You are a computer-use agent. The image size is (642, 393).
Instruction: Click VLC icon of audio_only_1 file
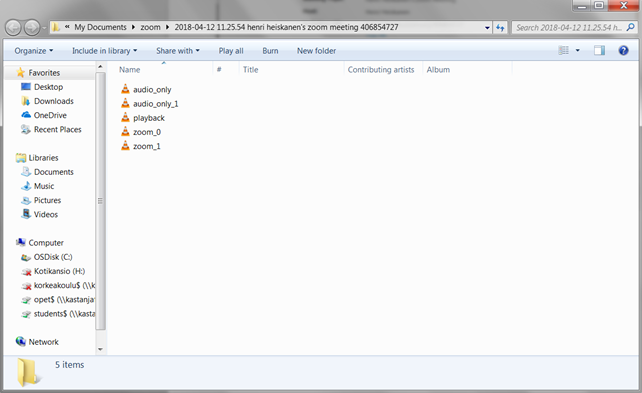pos(125,103)
